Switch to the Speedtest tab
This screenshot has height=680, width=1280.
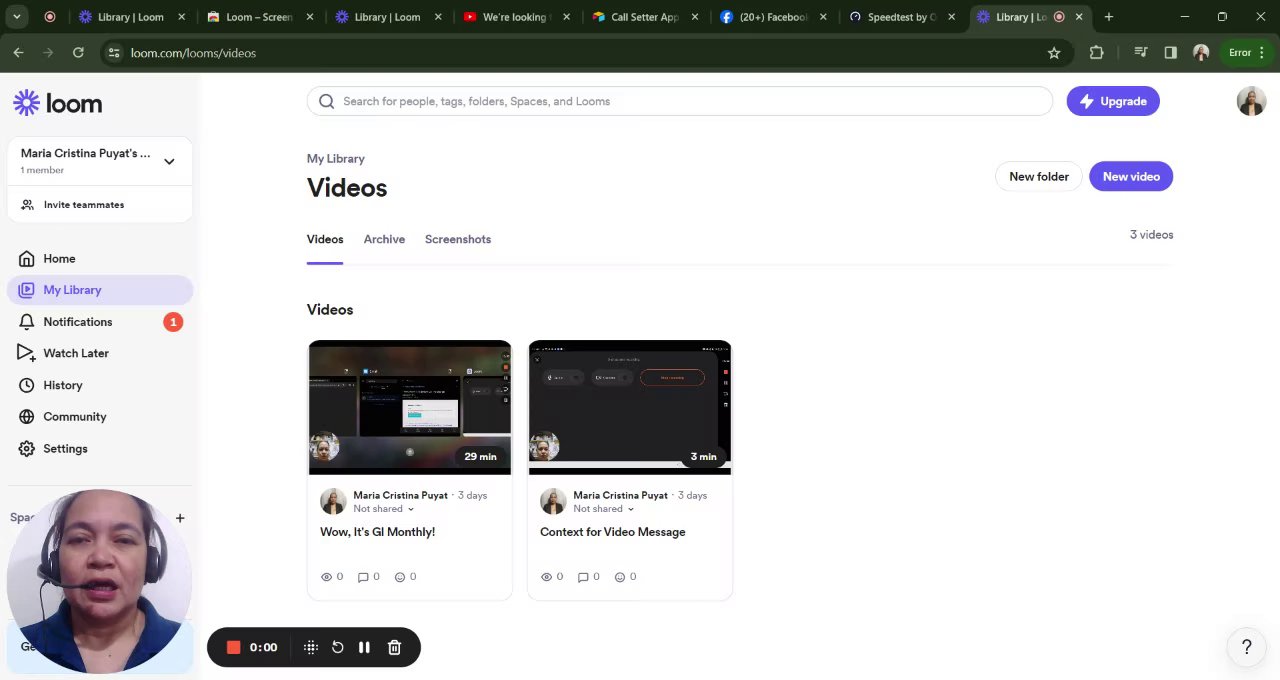point(903,17)
